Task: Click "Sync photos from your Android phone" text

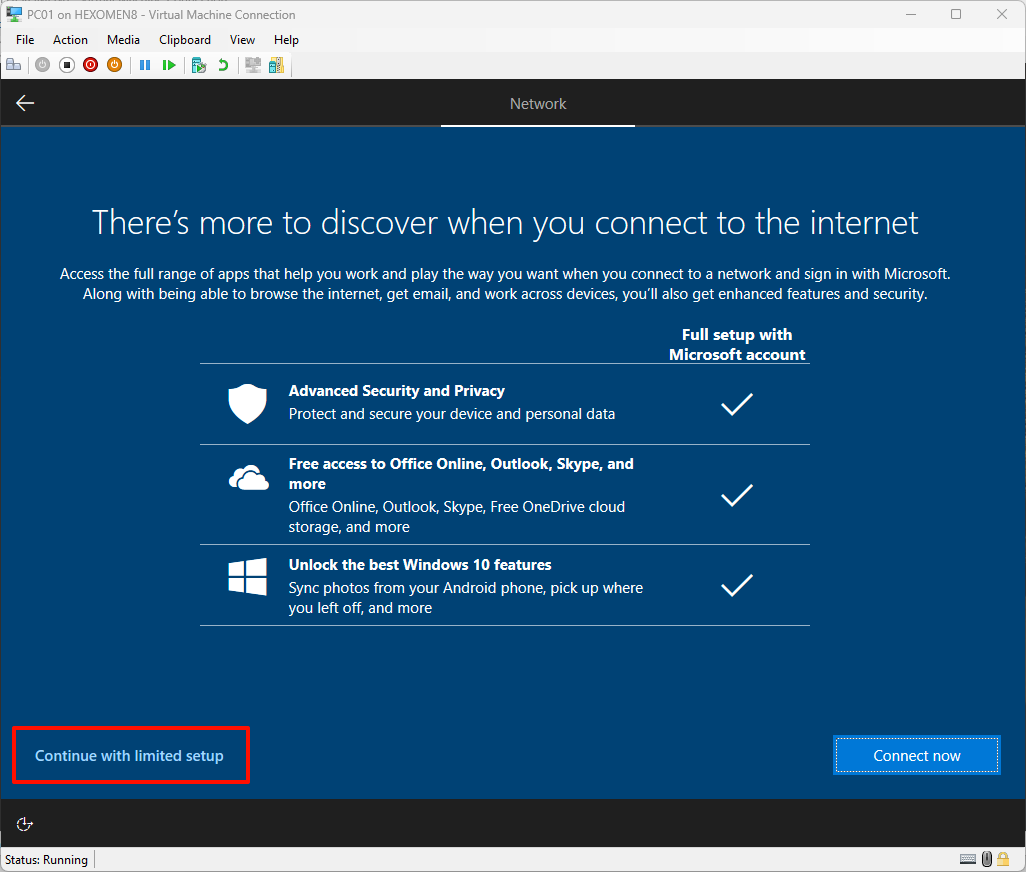Action: [466, 598]
